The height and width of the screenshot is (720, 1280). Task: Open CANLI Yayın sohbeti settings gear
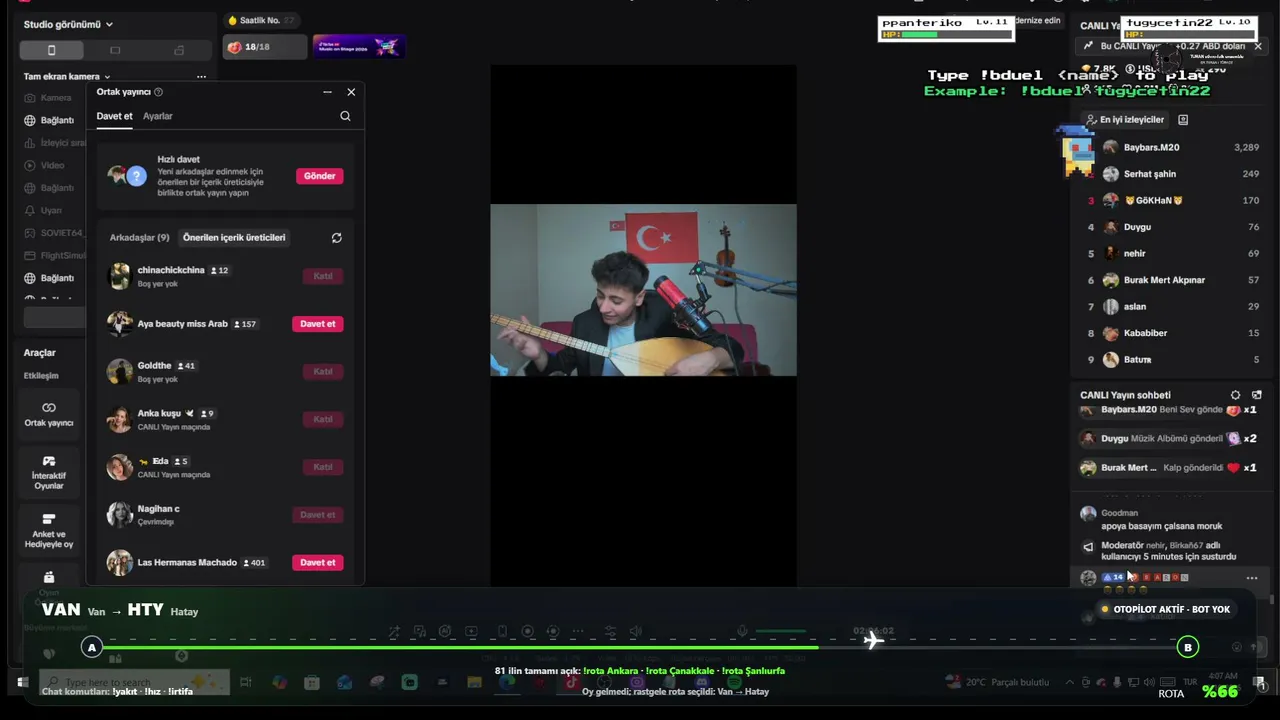(1235, 395)
